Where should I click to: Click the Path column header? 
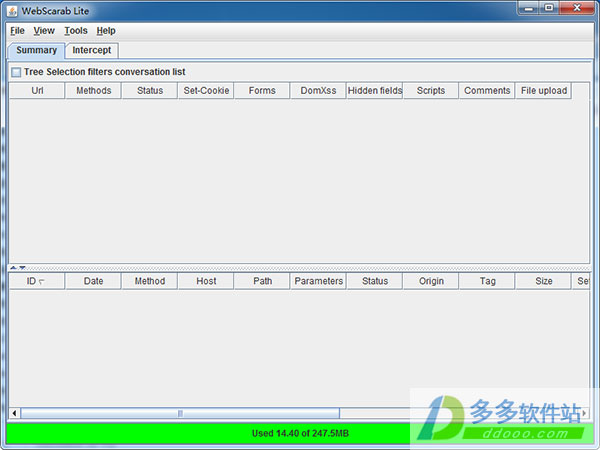point(262,281)
